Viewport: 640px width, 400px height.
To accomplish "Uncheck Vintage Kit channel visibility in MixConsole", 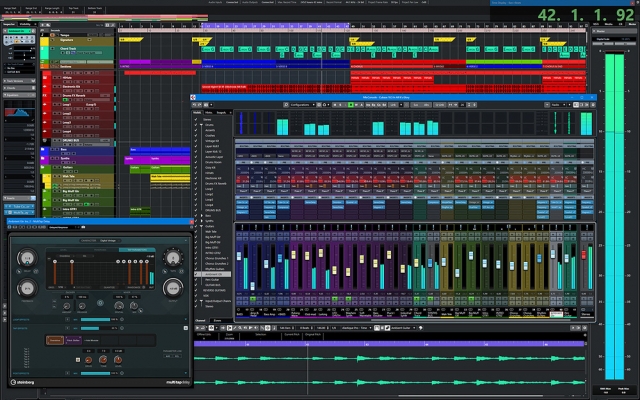I will pos(196,141).
